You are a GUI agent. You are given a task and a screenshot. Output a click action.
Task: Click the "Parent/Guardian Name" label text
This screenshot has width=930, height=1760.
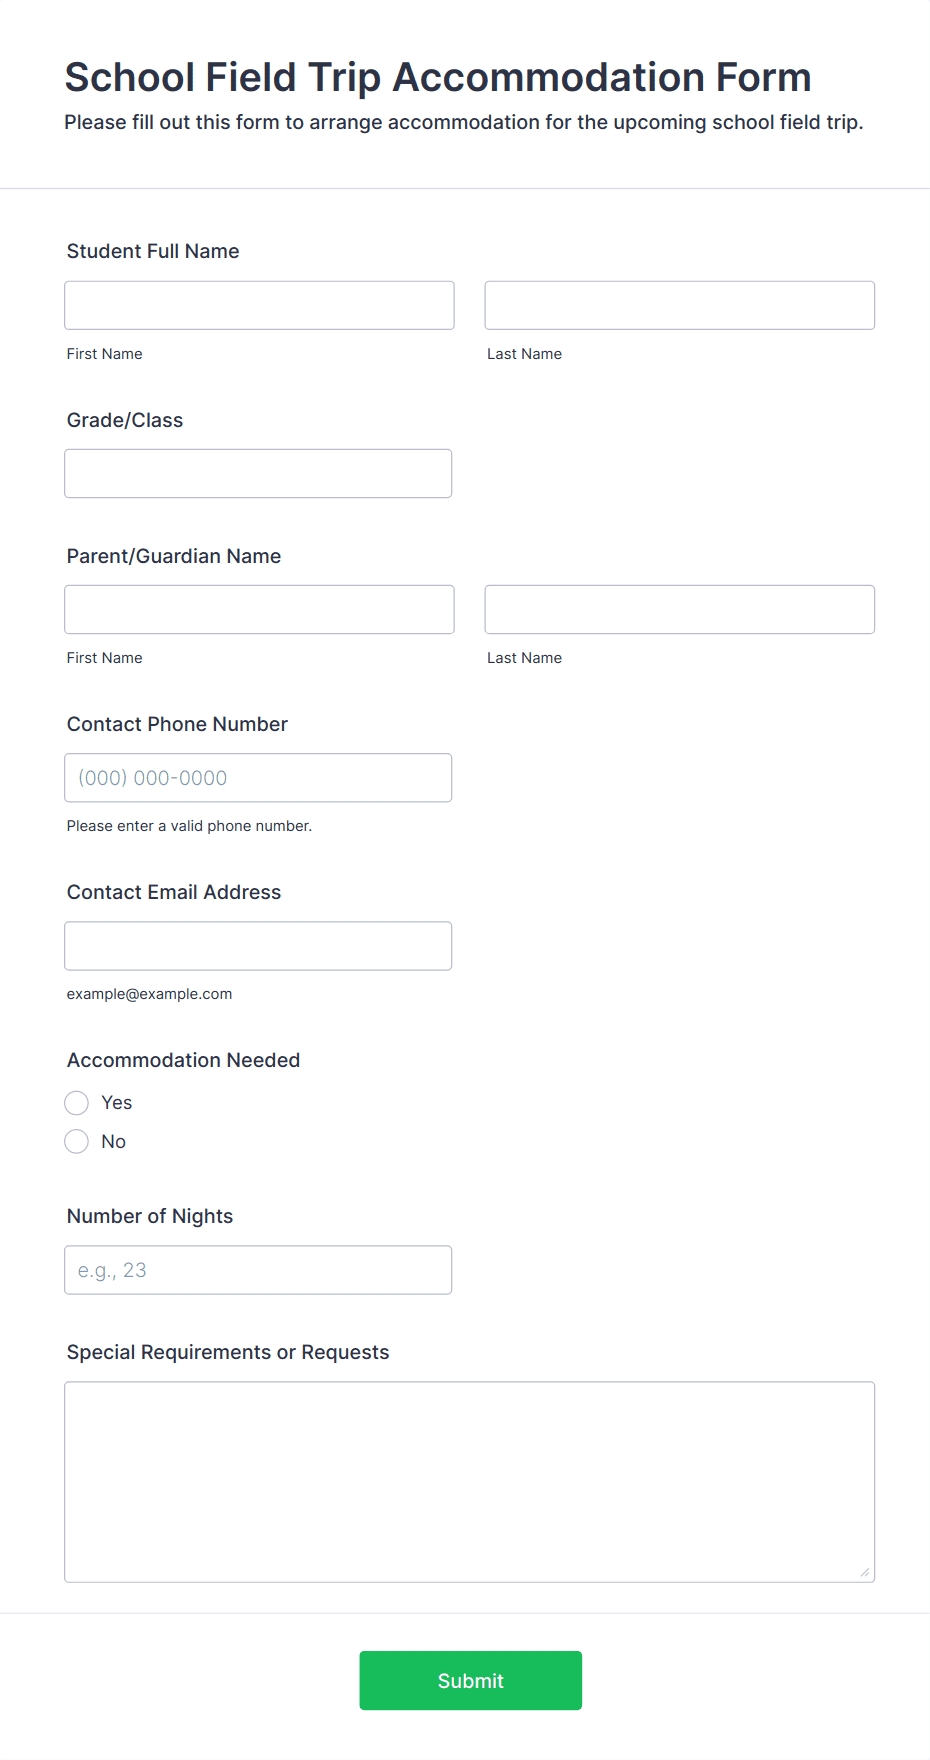[174, 556]
